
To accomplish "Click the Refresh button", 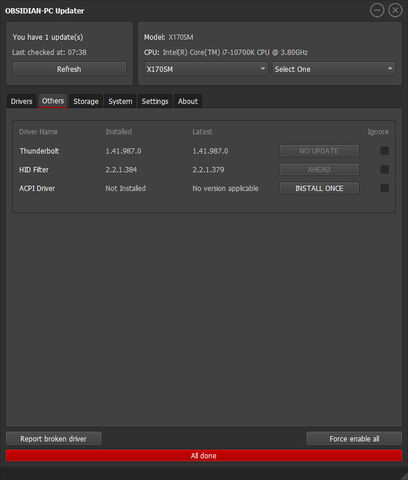I will [x=69, y=69].
